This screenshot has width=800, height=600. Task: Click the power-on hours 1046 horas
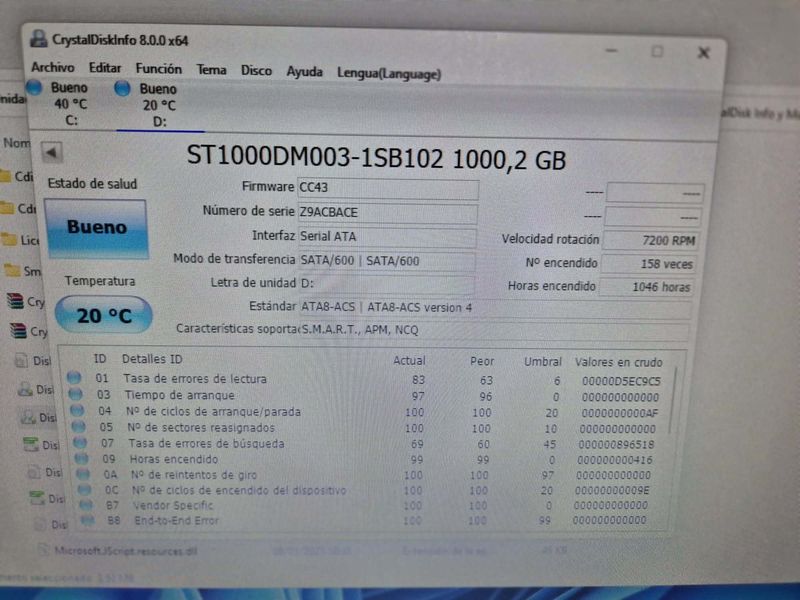[645, 287]
